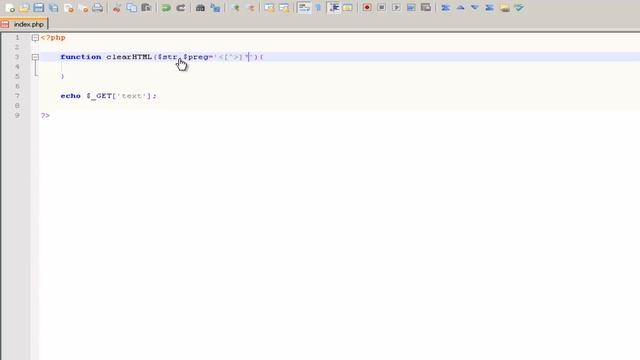Image resolution: width=640 pixels, height=360 pixels.
Task: Click the plugin up-arrow previous icon
Action: (460, 8)
